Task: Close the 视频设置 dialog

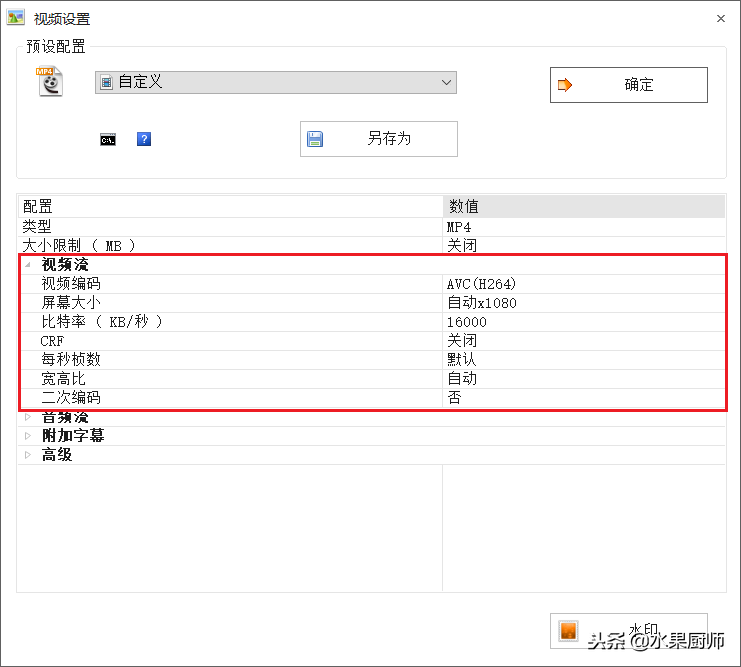Action: click(x=720, y=18)
